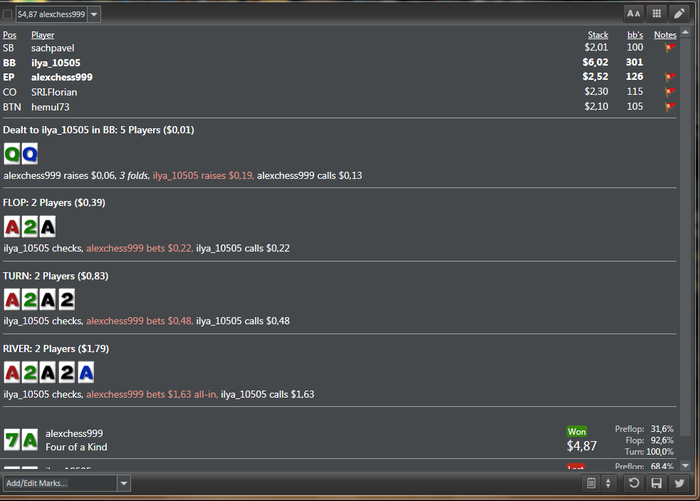The image size is (700, 501).
Task: Click the save floppy disk icon
Action: [657, 483]
